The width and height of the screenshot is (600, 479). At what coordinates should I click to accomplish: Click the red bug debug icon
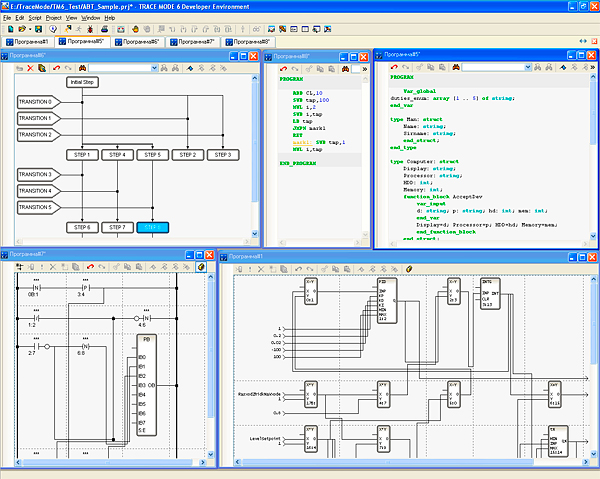coord(90,29)
